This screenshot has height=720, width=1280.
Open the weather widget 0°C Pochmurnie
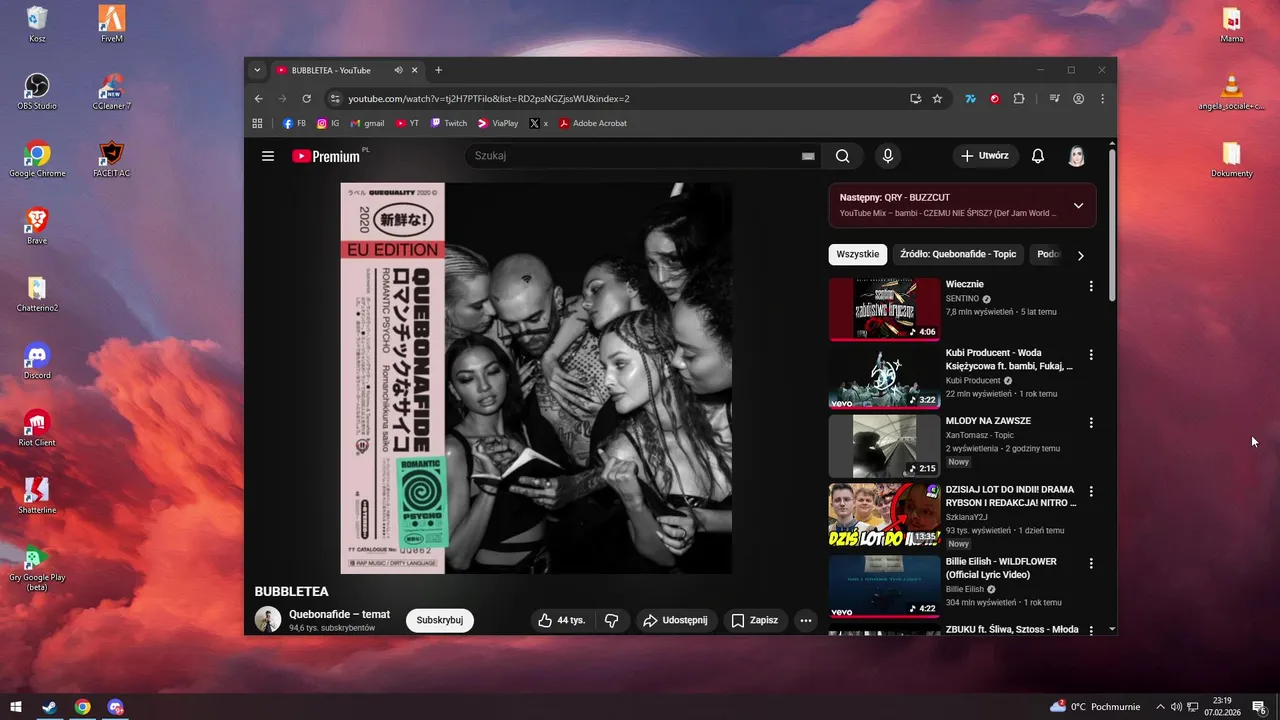(1095, 707)
